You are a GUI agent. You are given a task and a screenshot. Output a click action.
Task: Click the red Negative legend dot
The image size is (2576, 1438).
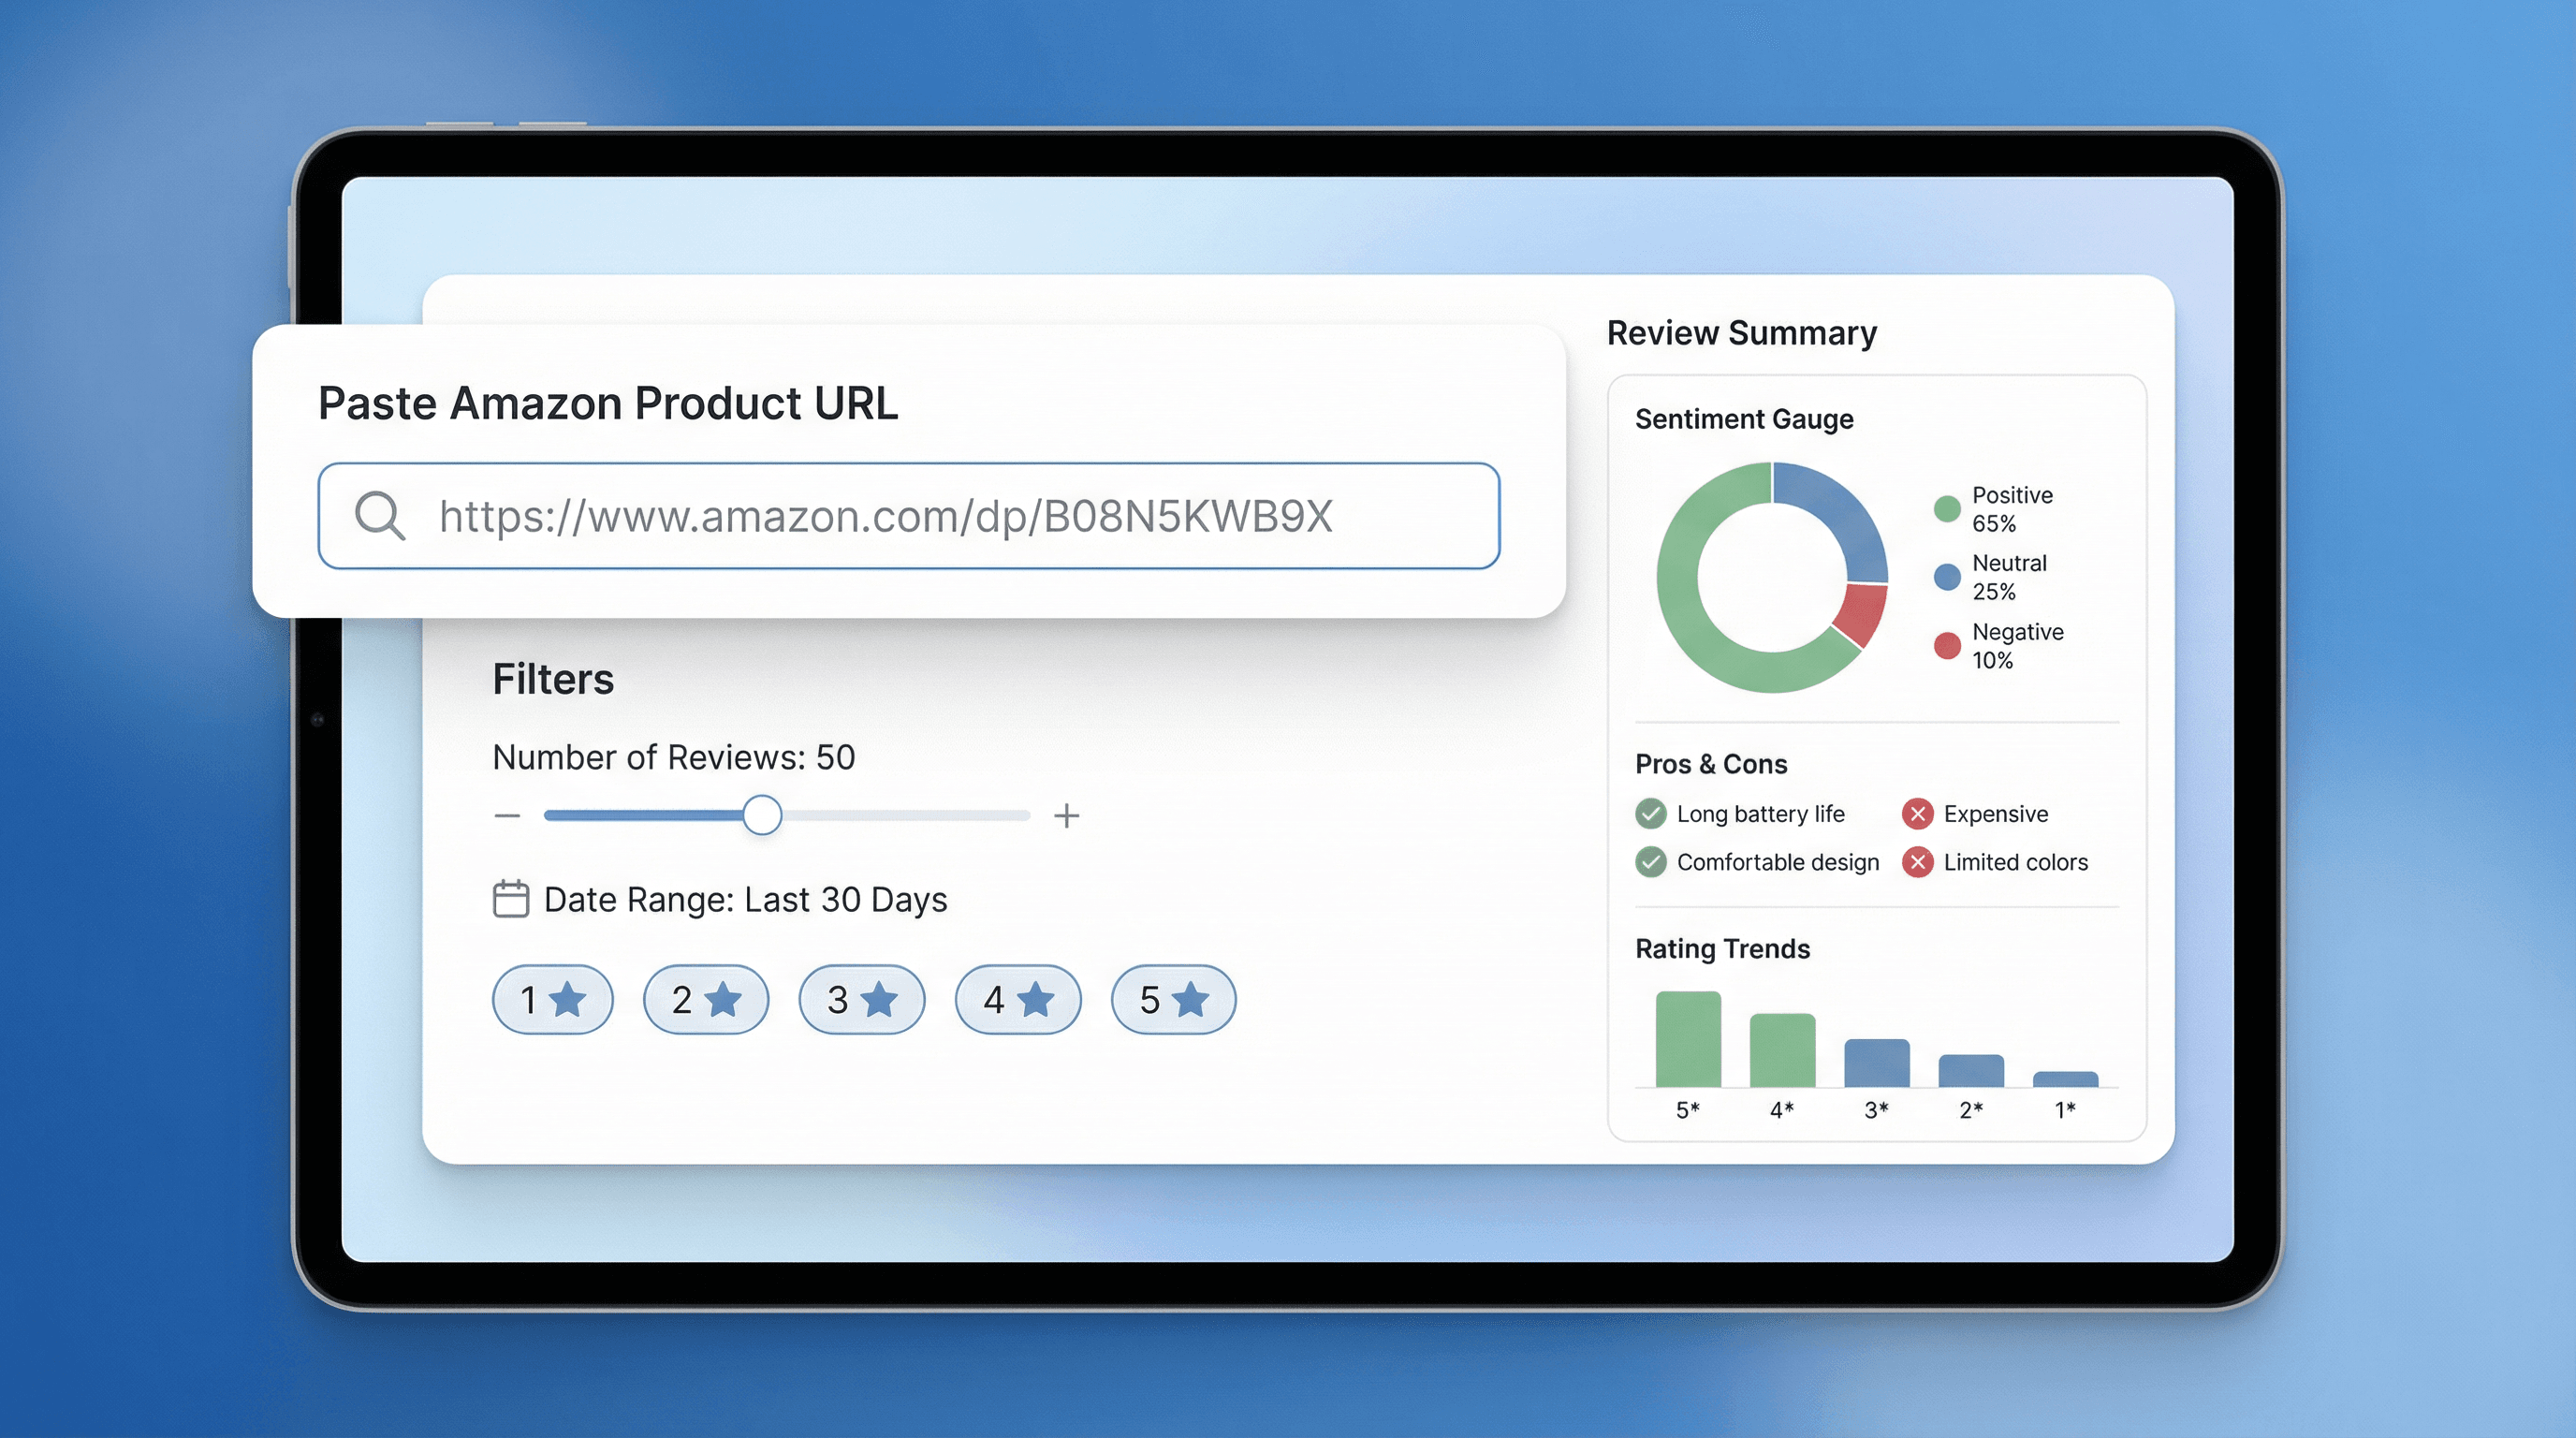click(x=1947, y=646)
